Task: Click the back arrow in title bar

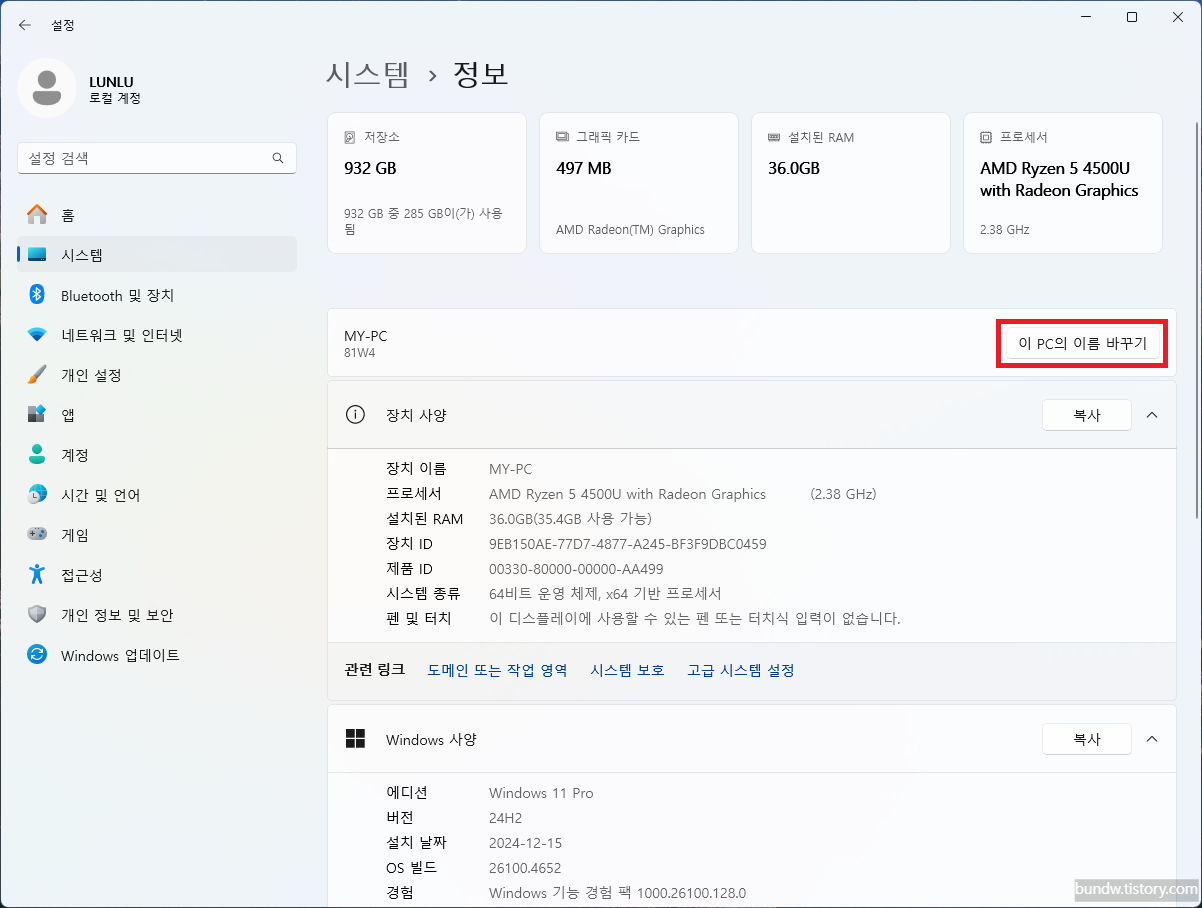Action: (x=25, y=25)
